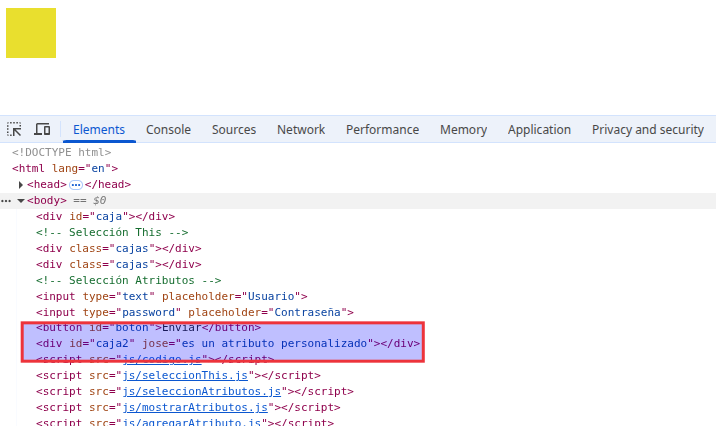The image size is (716, 426).
Task: Click the three dots beside body row
Action: [x=6, y=200]
